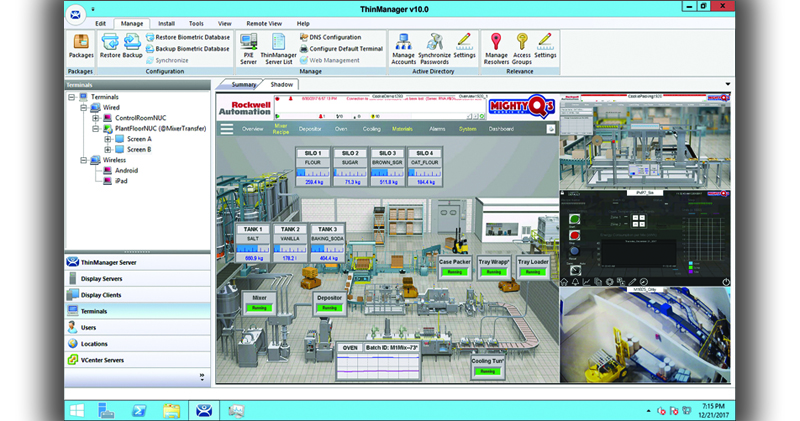This screenshot has width=800, height=421.
Task: Expand the Screen A node
Action: pyautogui.click(x=108, y=139)
